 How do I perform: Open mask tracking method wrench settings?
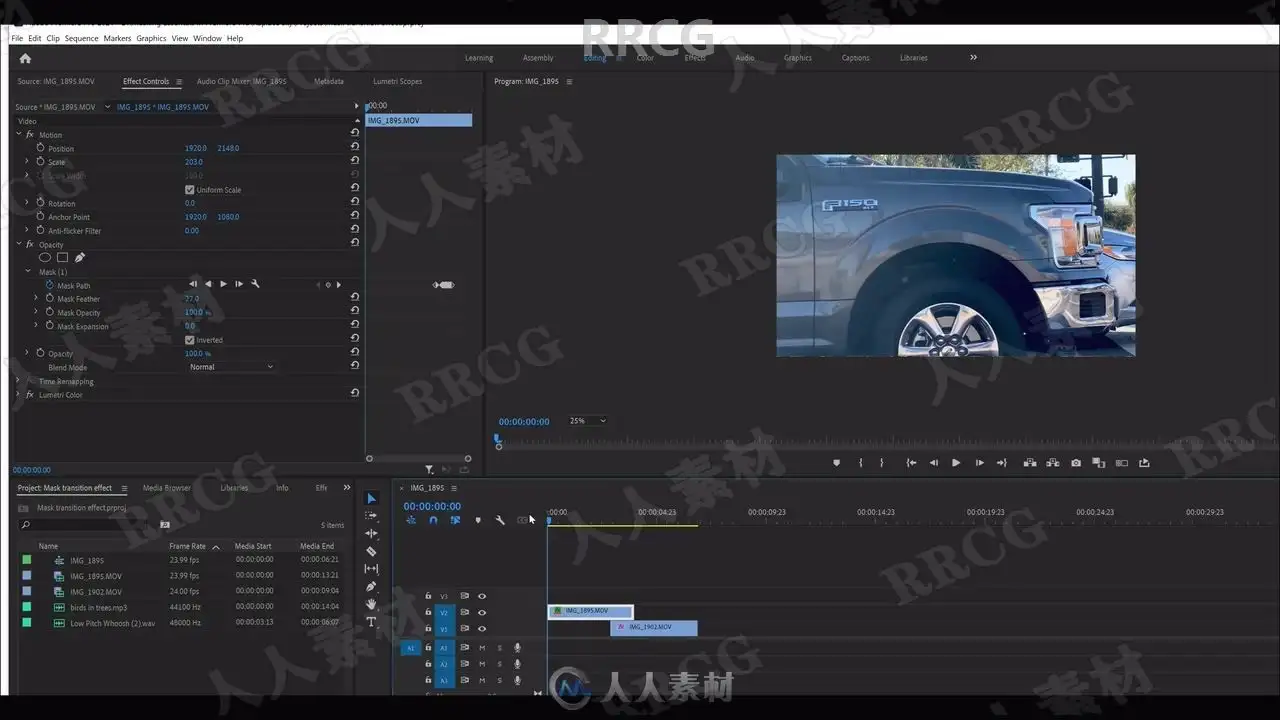pyautogui.click(x=255, y=284)
